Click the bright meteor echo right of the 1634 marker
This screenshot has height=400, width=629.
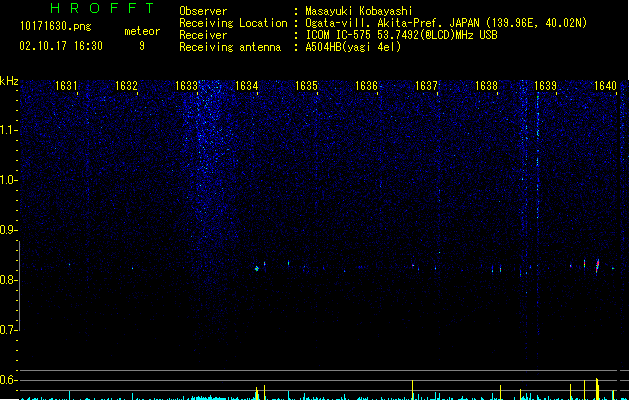click(257, 268)
